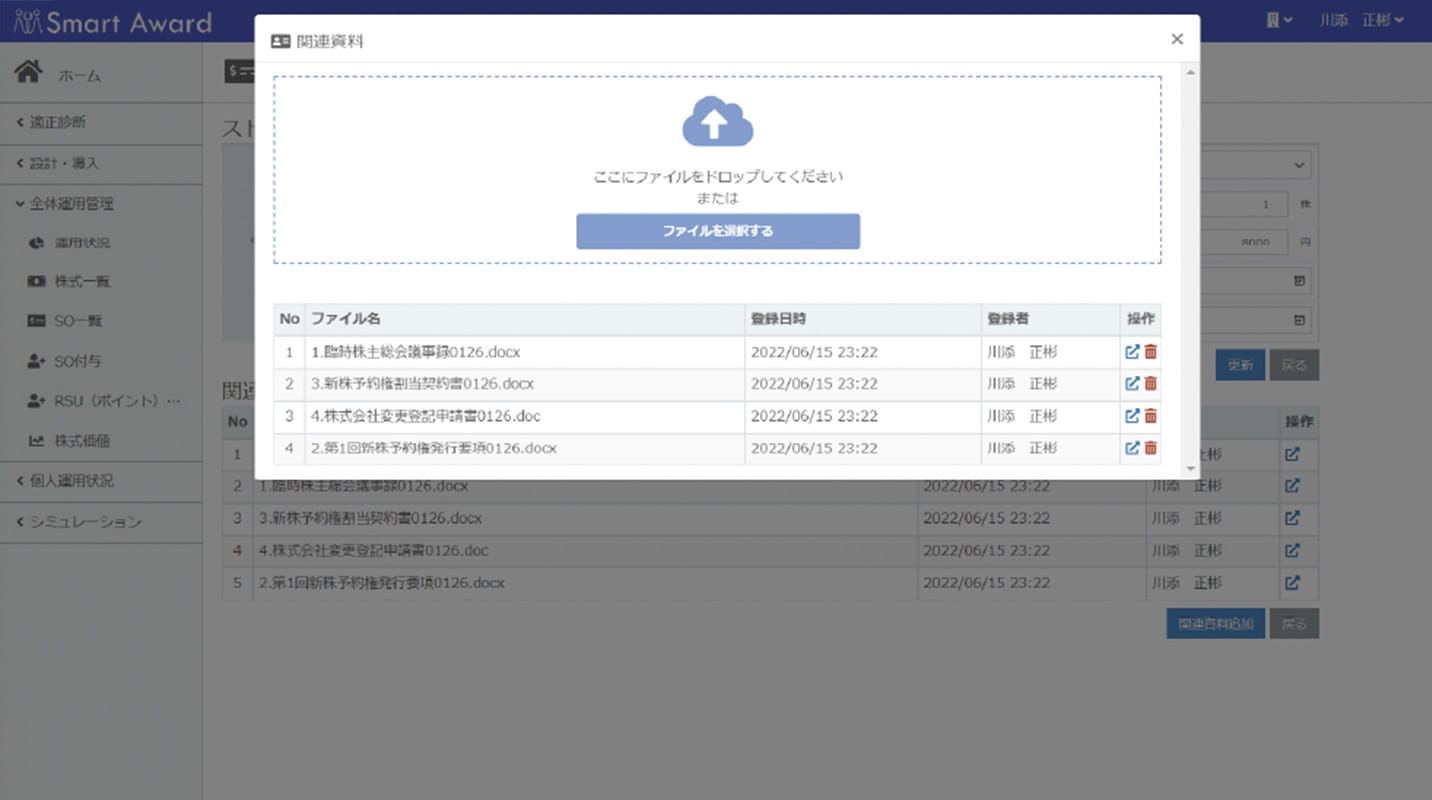The width and height of the screenshot is (1432, 800).
Task: Open 株式一覧 menu item
Action: tap(82, 282)
